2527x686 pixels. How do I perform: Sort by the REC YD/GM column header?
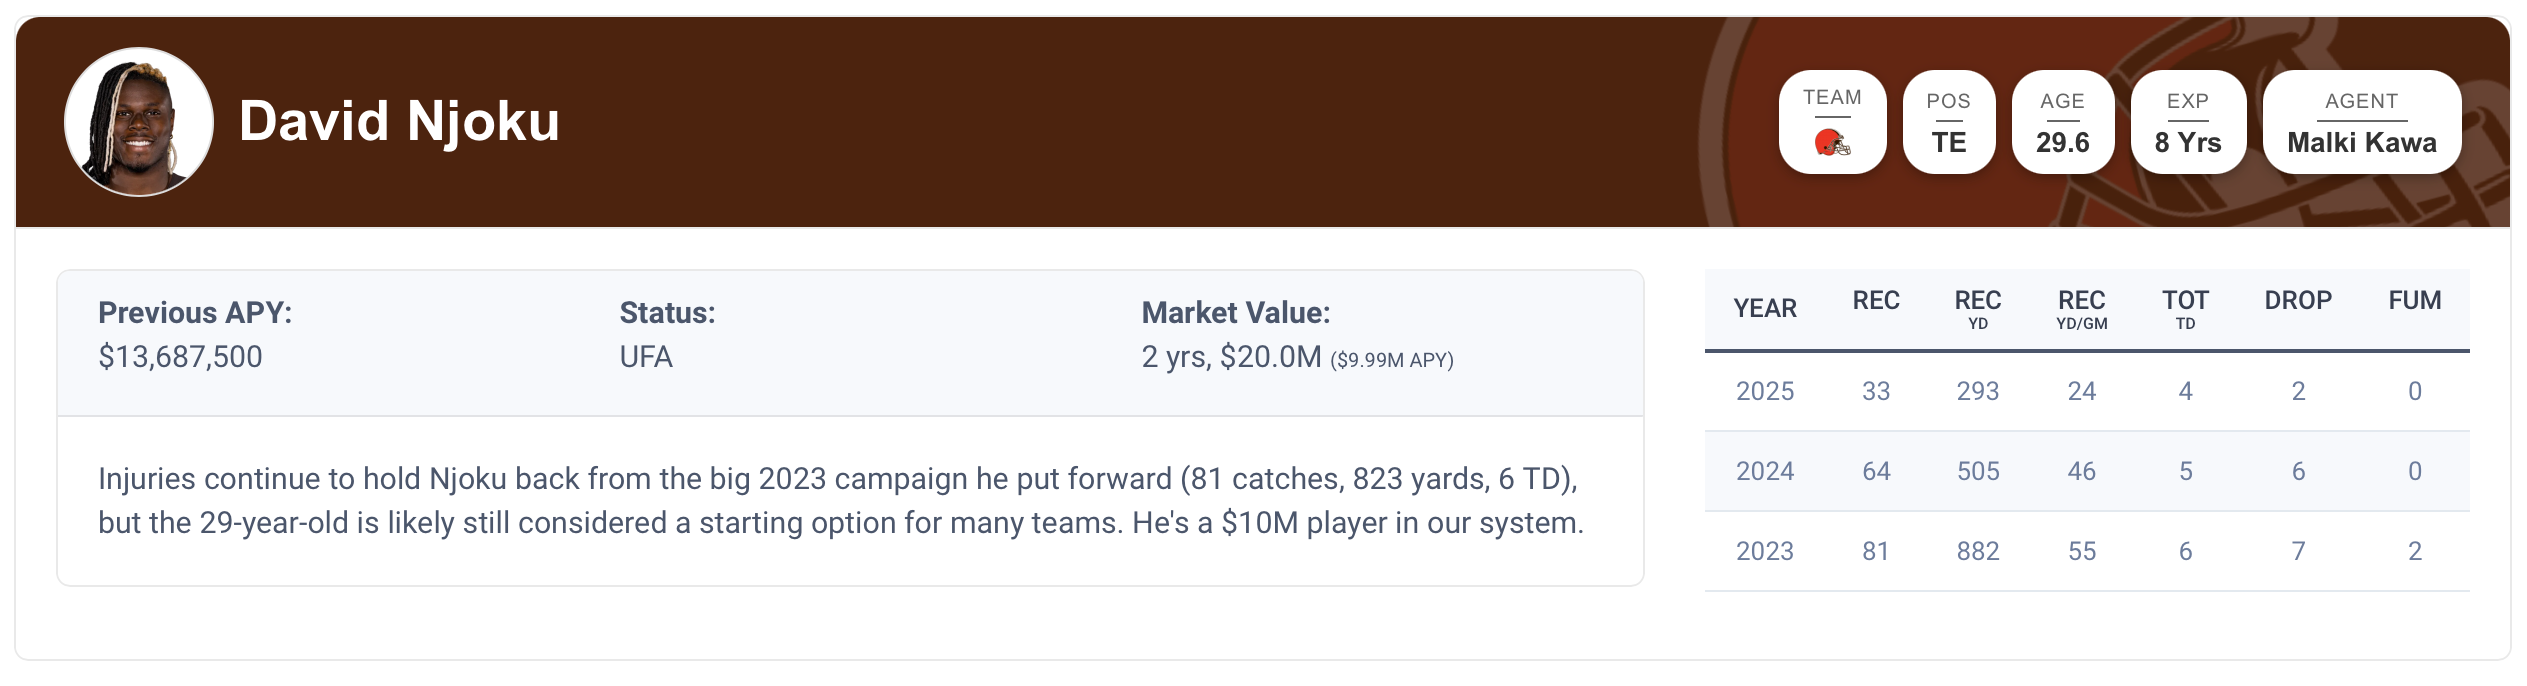coord(2081,309)
